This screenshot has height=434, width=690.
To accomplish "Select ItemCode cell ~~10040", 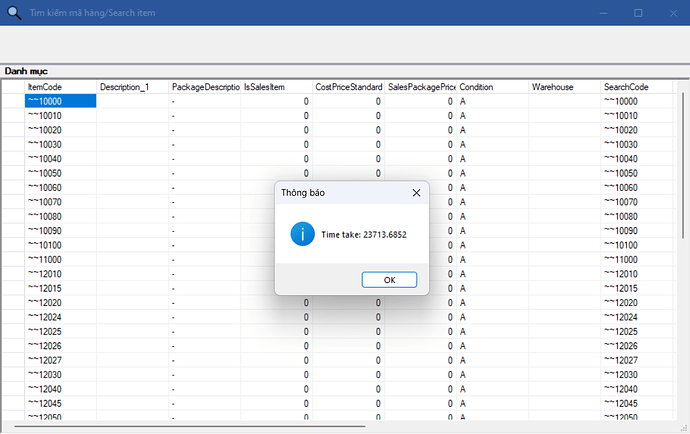I will (60, 159).
